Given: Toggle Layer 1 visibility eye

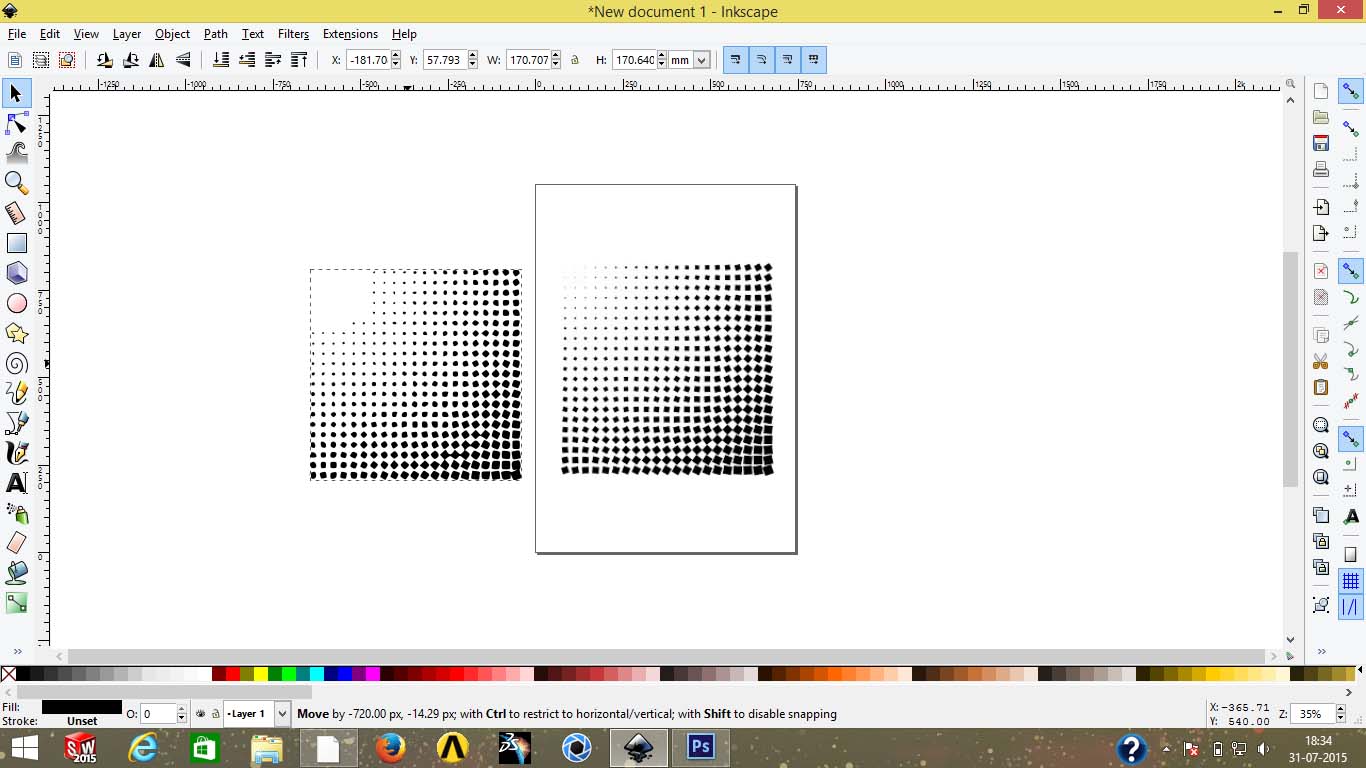Looking at the screenshot, I should [x=200, y=714].
